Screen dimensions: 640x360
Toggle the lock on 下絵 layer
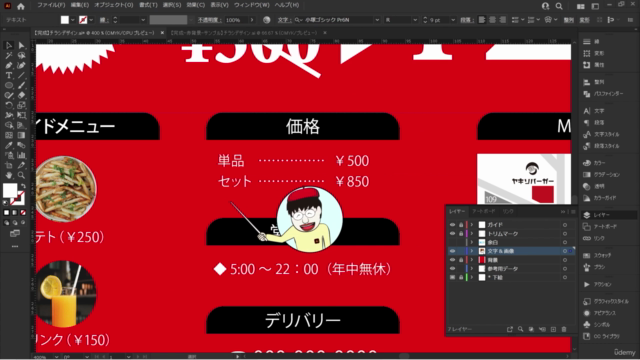click(x=461, y=278)
